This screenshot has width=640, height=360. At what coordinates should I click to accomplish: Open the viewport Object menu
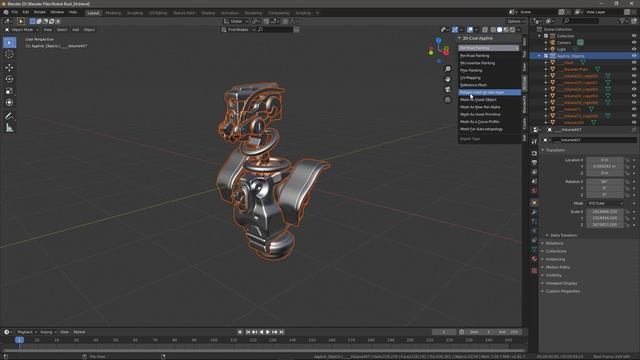(89, 30)
